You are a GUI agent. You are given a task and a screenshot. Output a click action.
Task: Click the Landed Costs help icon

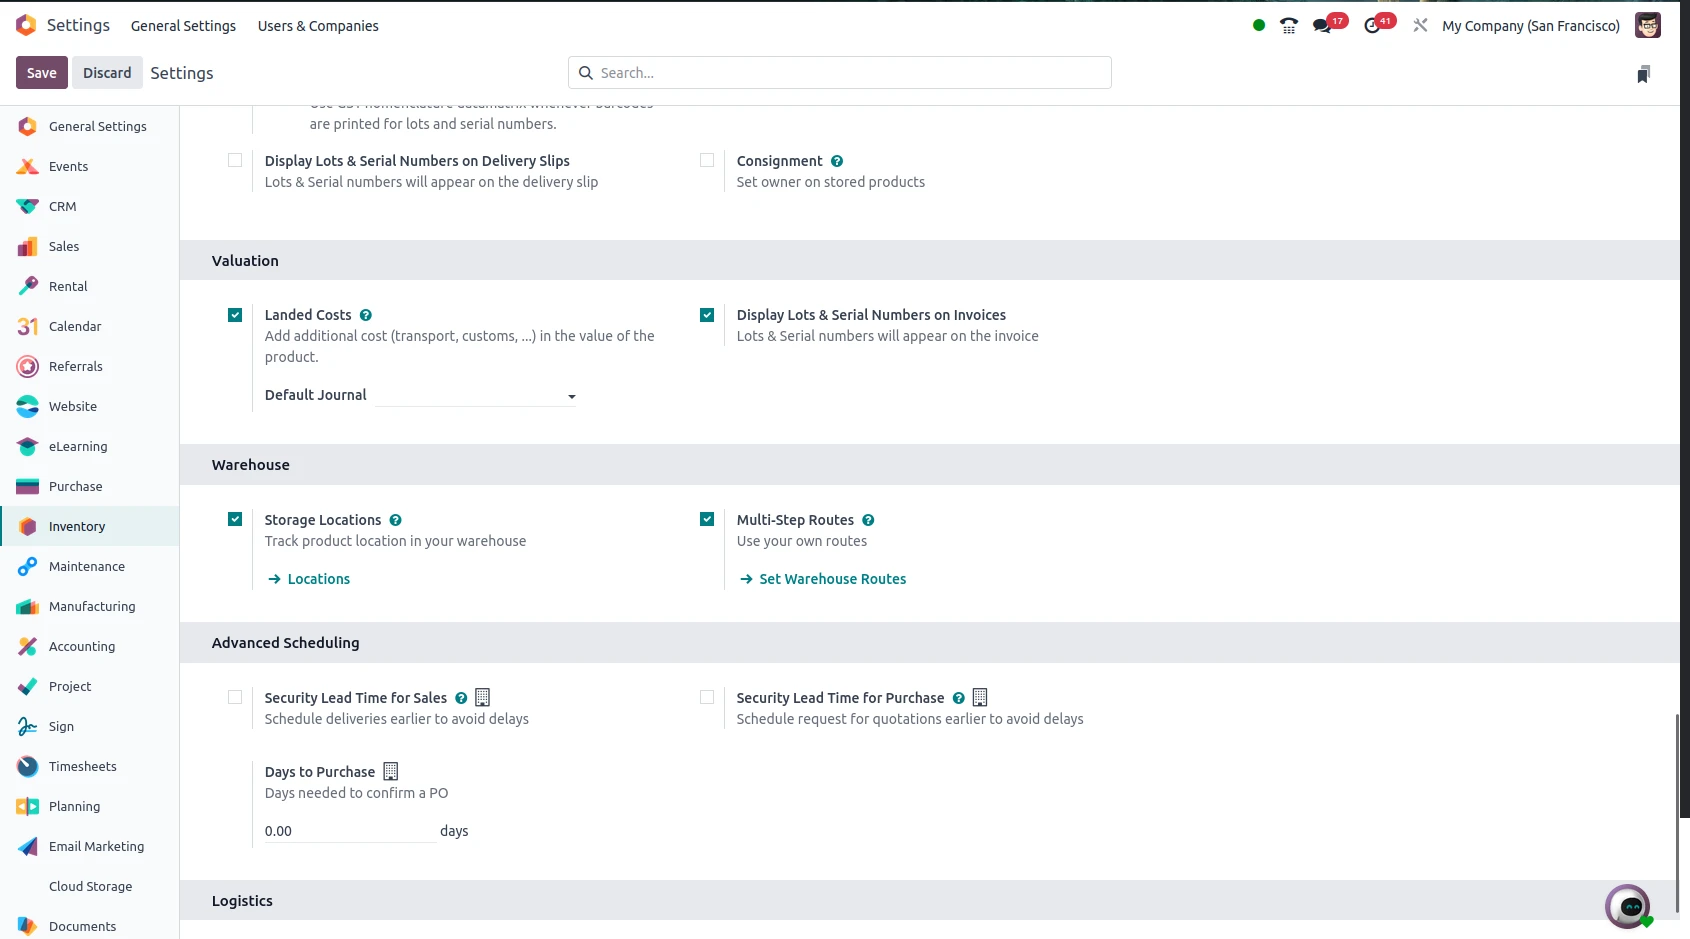366,315
